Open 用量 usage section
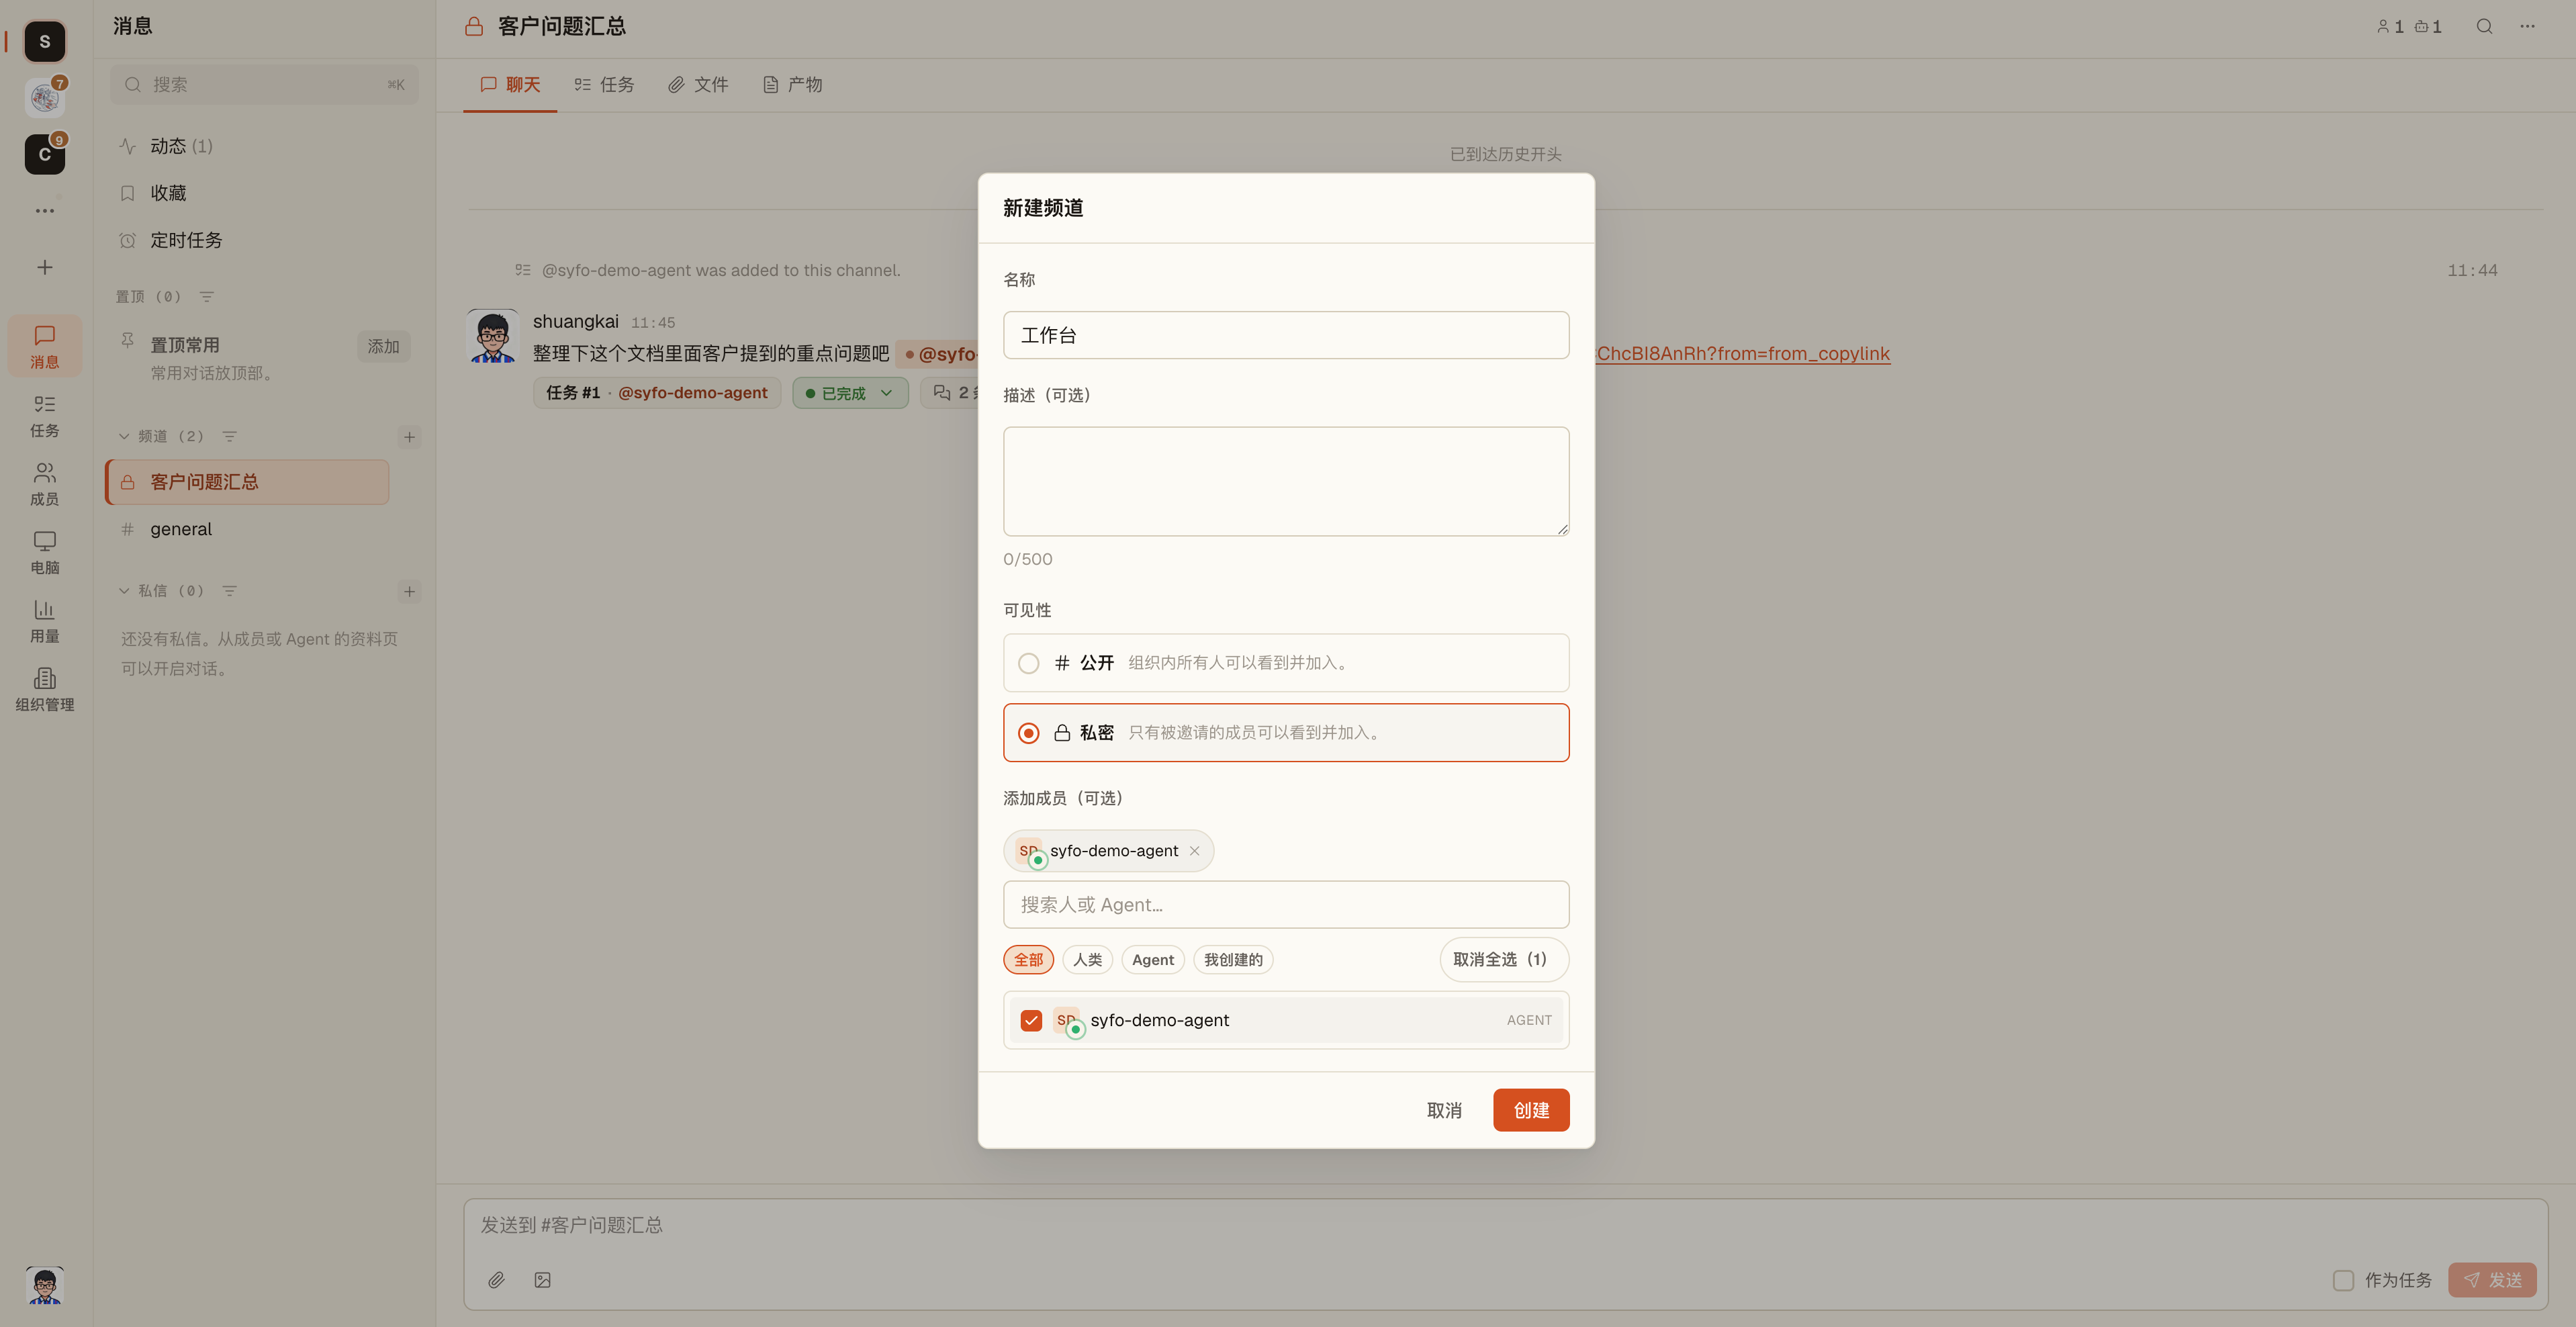2576x1327 pixels. [44, 621]
